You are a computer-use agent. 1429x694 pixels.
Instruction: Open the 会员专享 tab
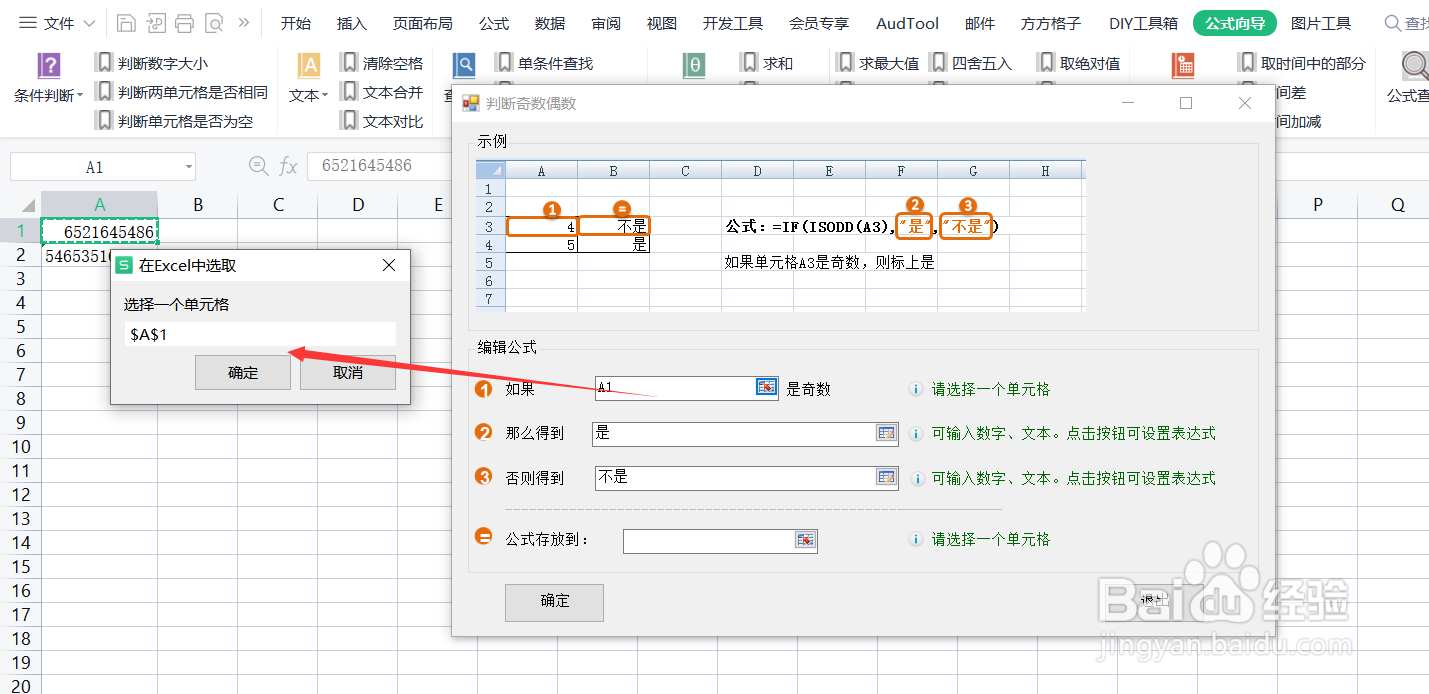point(819,23)
